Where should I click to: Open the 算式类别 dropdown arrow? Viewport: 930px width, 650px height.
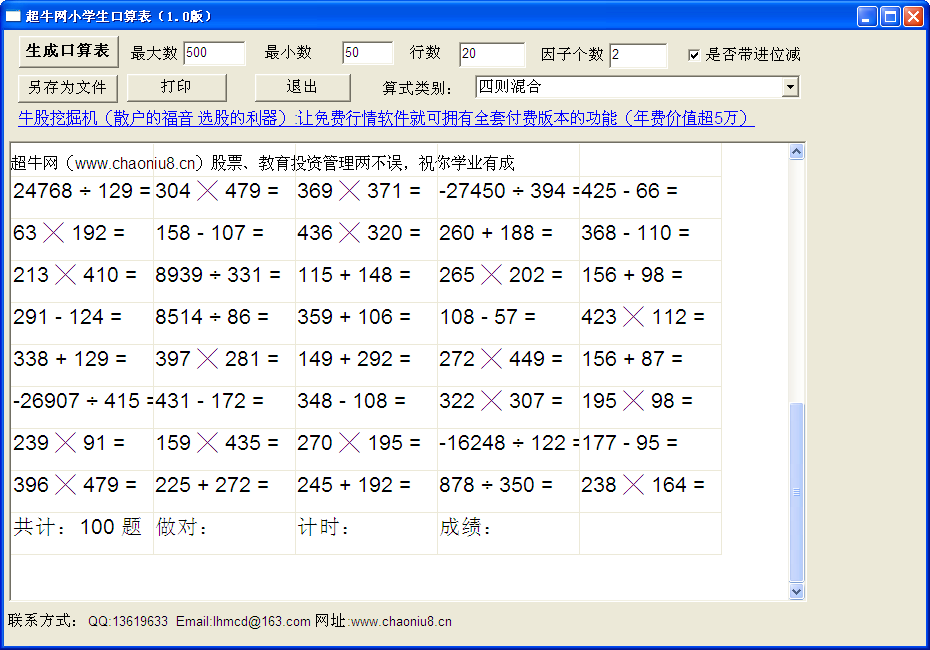789,87
